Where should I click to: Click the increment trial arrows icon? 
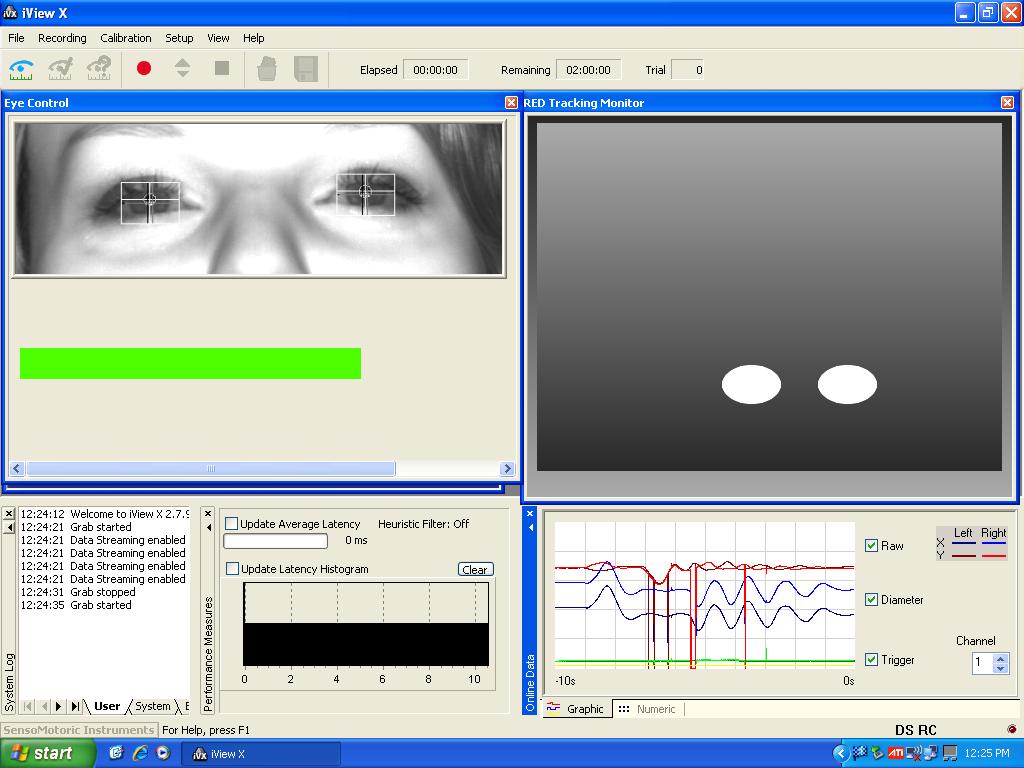[181, 68]
